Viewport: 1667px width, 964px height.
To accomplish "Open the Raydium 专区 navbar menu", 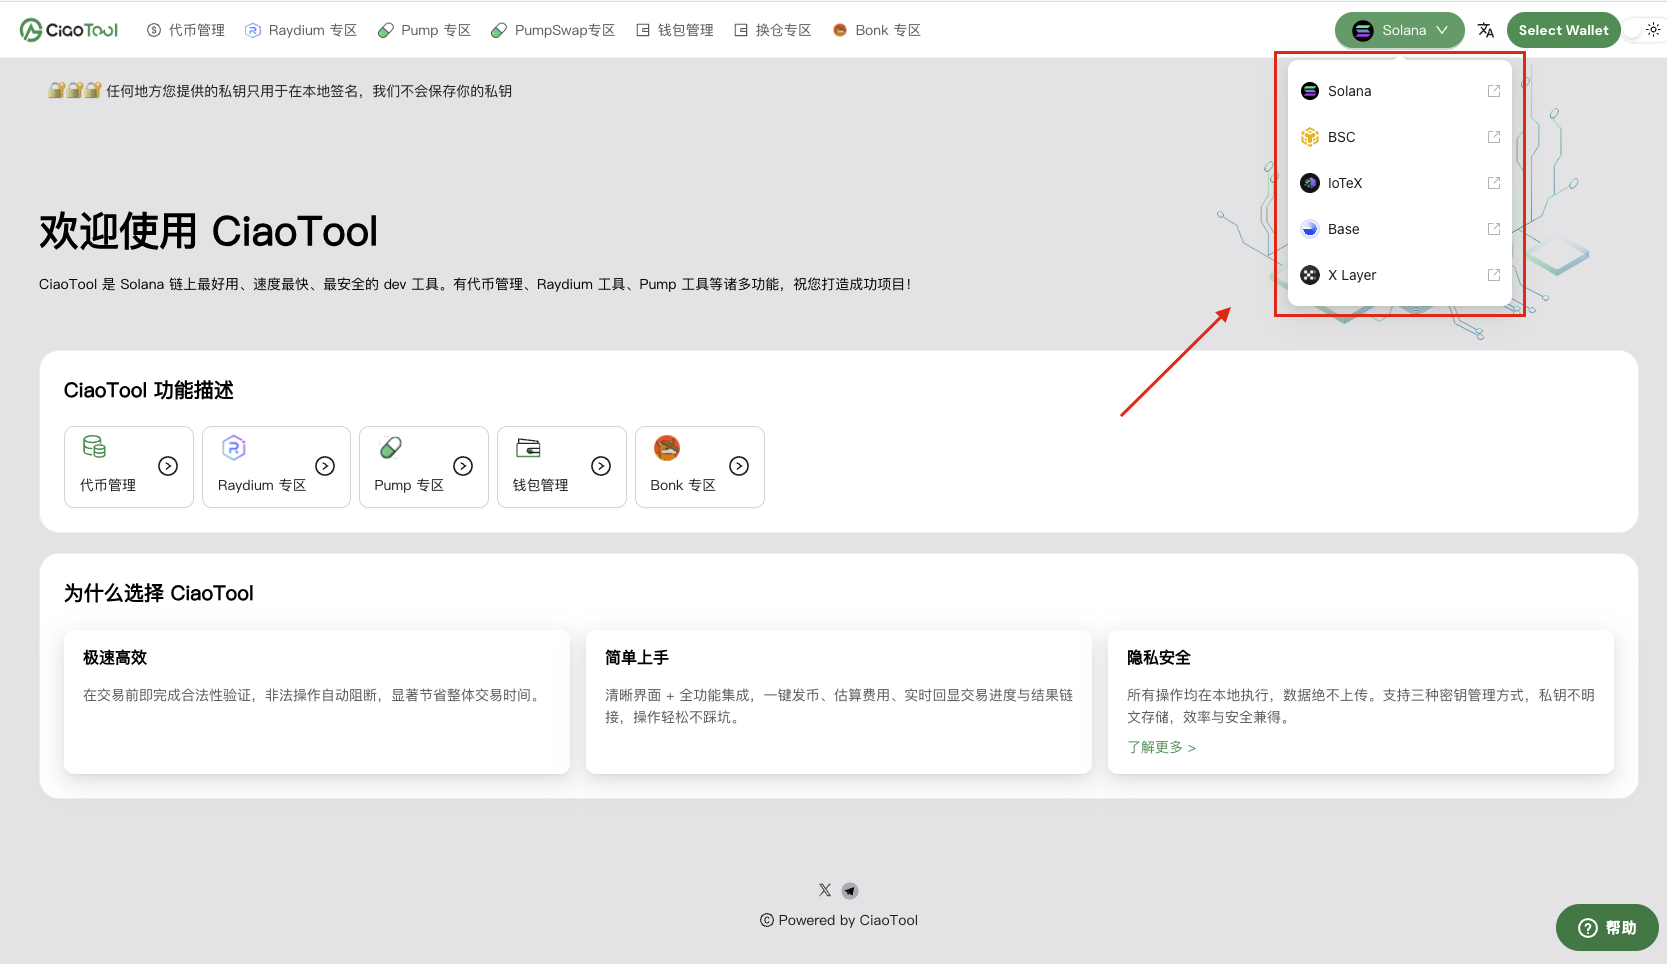I will 301,30.
